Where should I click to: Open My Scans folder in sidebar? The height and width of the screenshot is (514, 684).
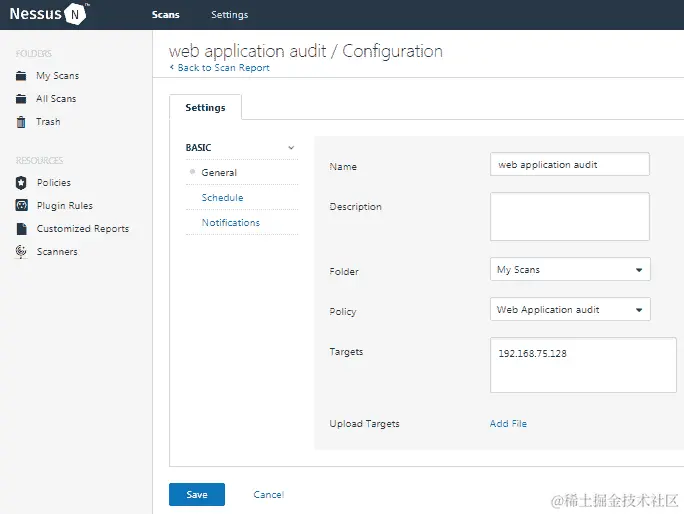pos(58,76)
